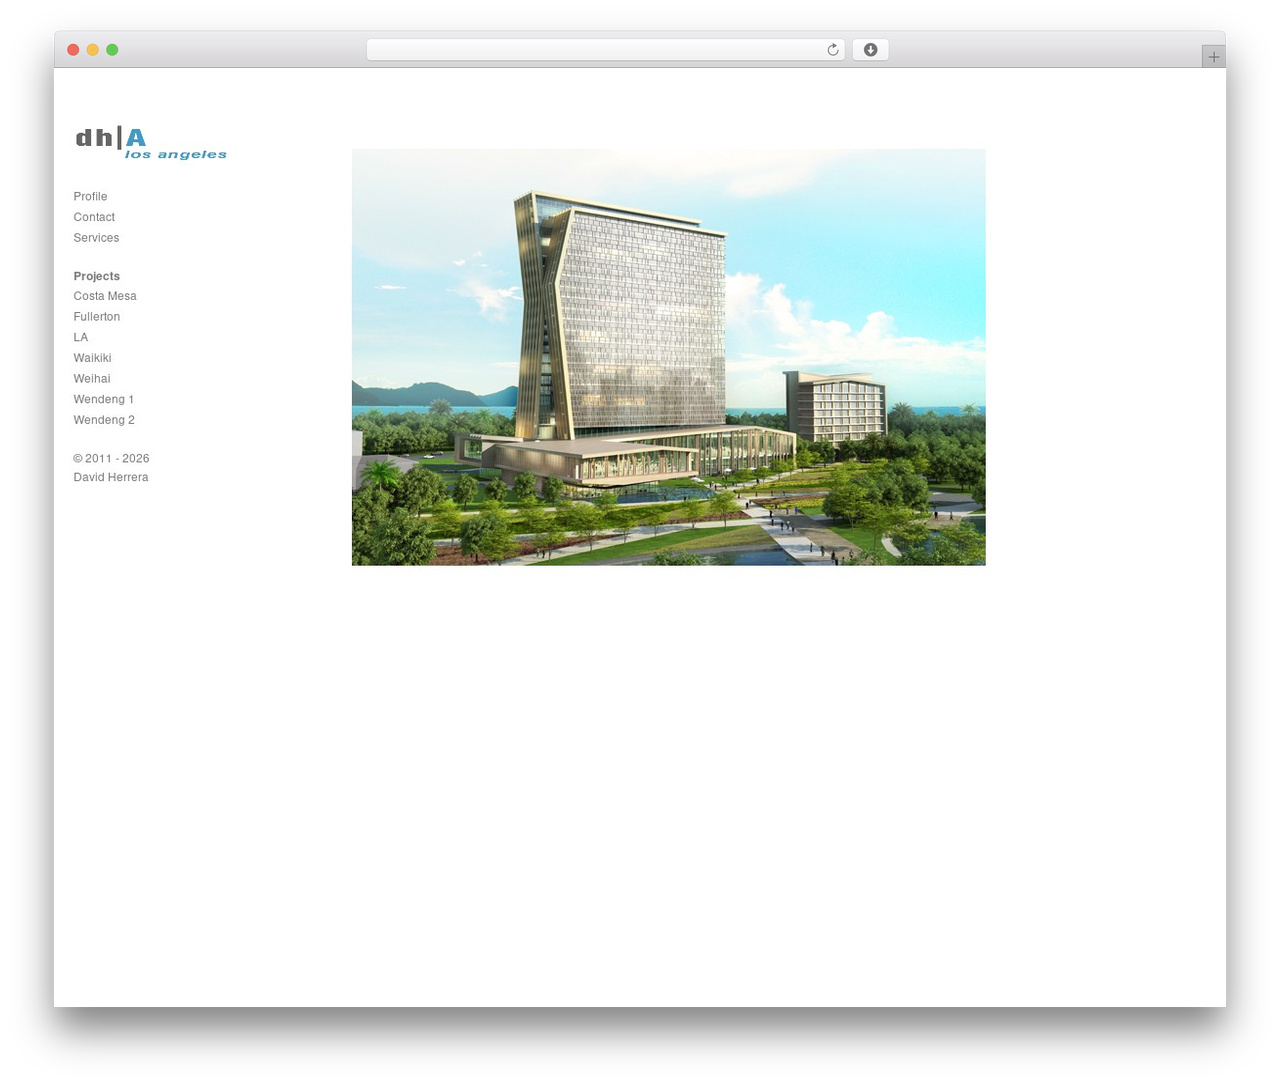
Task: Click the dh|A los angeles logo
Action: click(151, 143)
